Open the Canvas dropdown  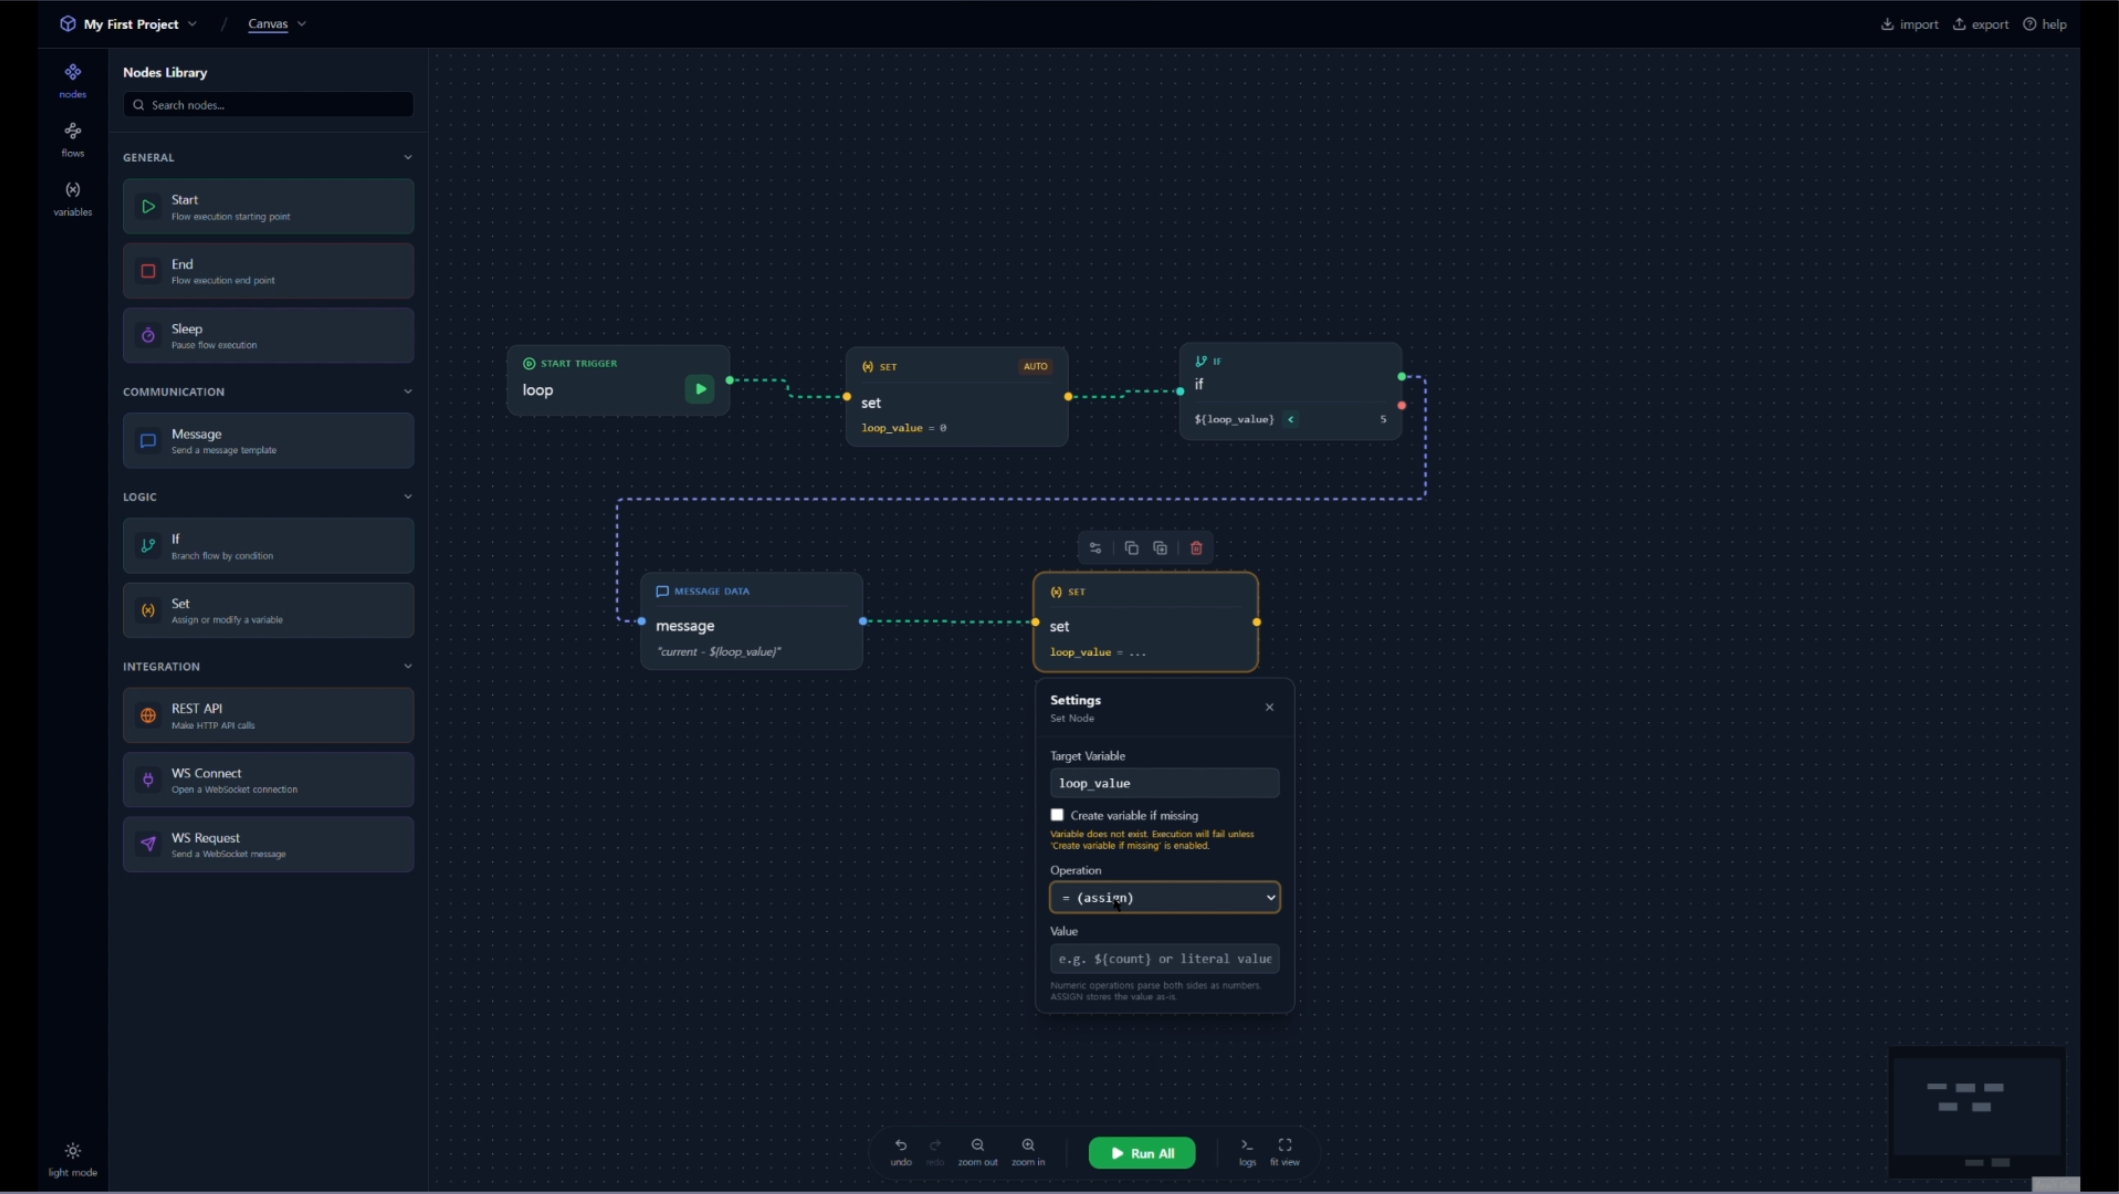[x=277, y=24]
